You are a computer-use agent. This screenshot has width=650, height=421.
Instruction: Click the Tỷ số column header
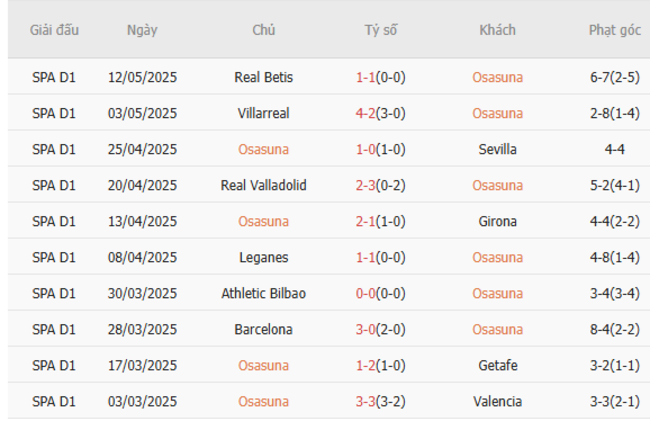pyautogui.click(x=380, y=30)
